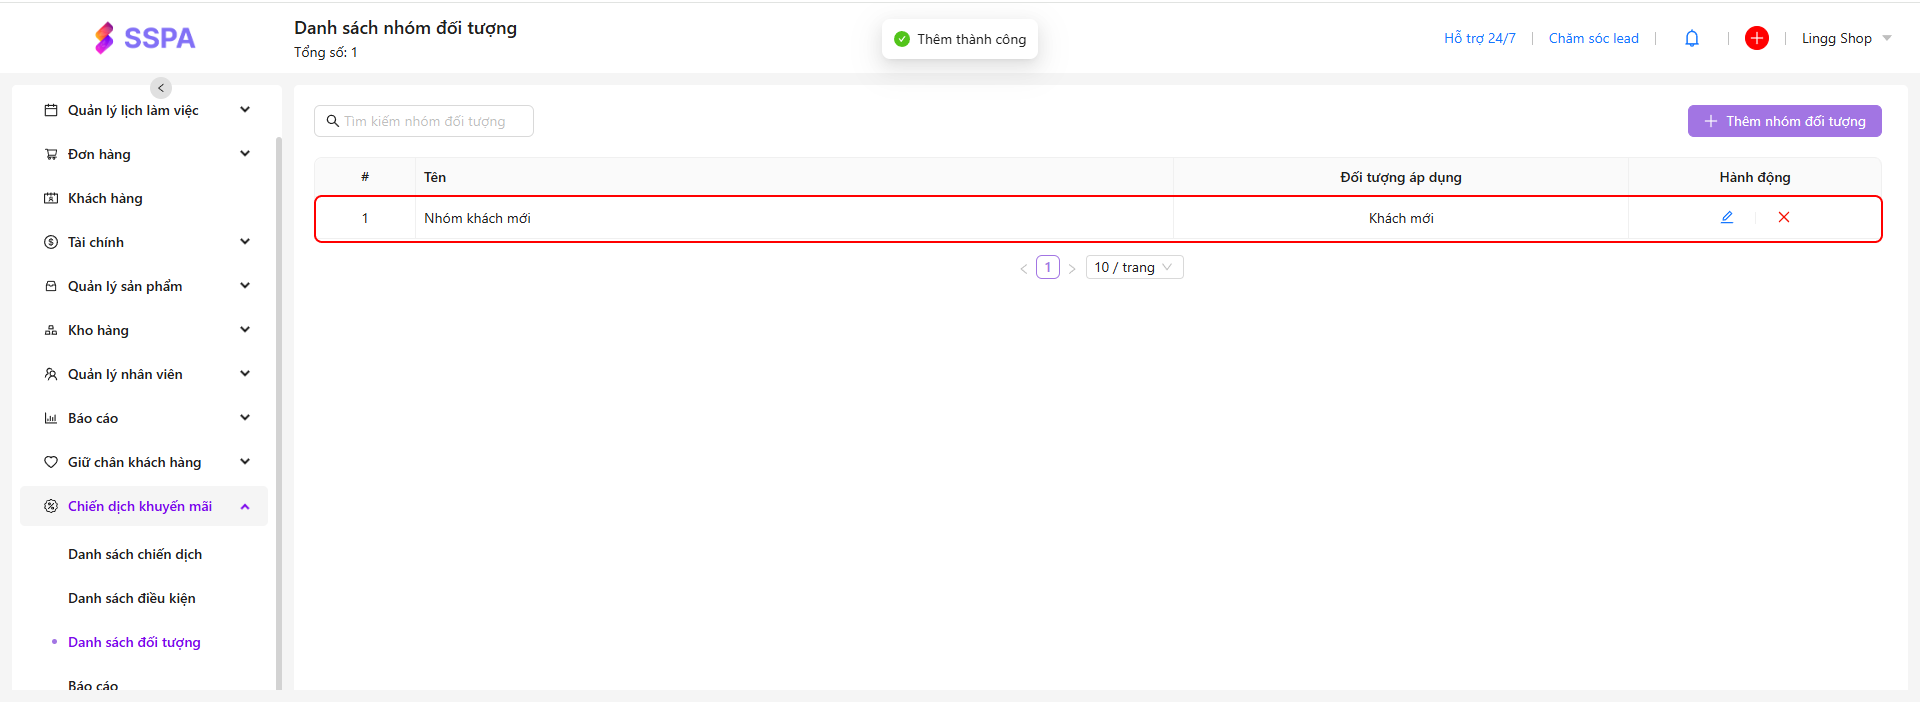Click the search magnifier icon
This screenshot has width=1920, height=702.
pos(333,121)
